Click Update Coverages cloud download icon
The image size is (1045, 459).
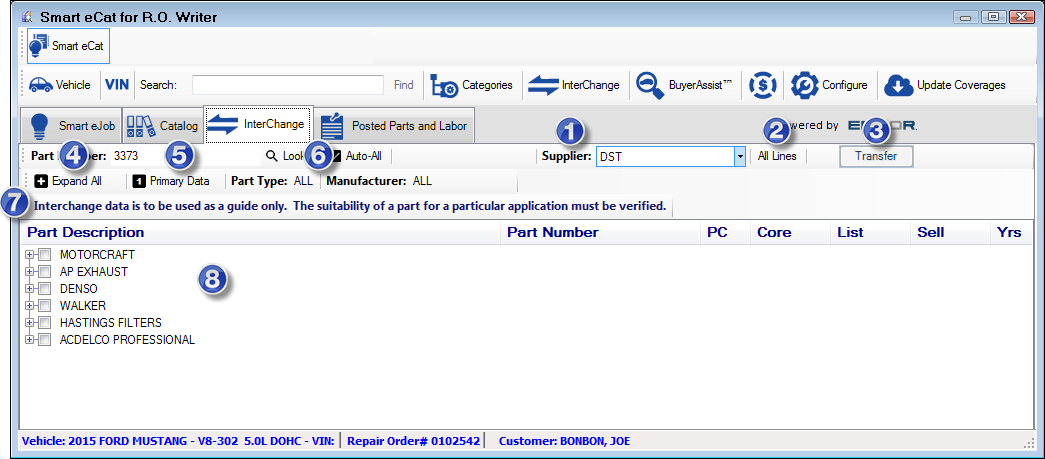click(898, 85)
